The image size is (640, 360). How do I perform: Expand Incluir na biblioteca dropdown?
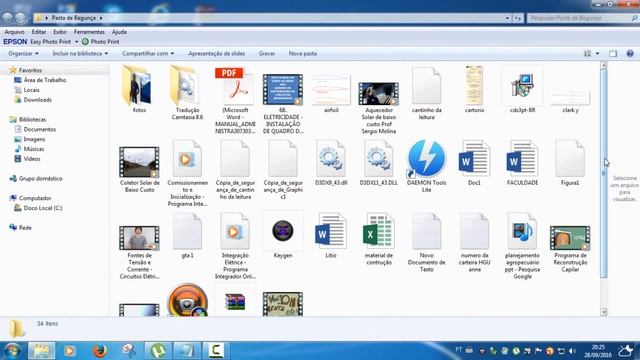[80, 53]
